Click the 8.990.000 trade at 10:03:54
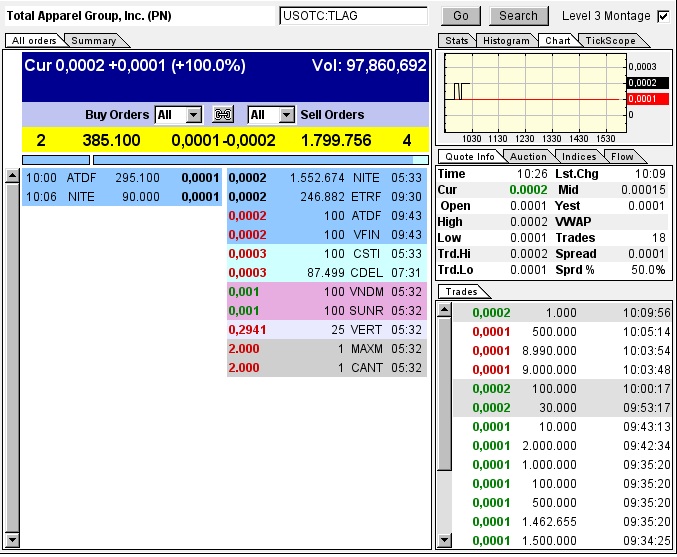Screen dimensions: 677x557 pos(562,350)
